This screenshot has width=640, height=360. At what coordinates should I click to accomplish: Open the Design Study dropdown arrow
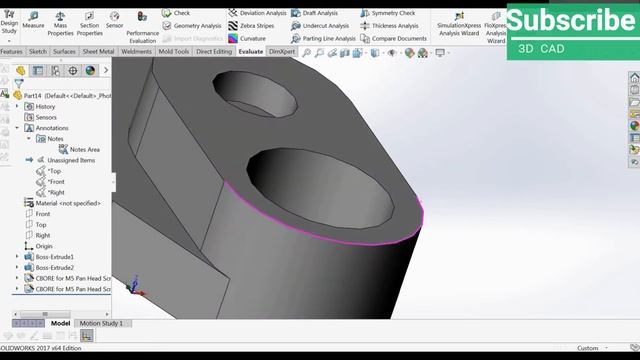tap(9, 41)
